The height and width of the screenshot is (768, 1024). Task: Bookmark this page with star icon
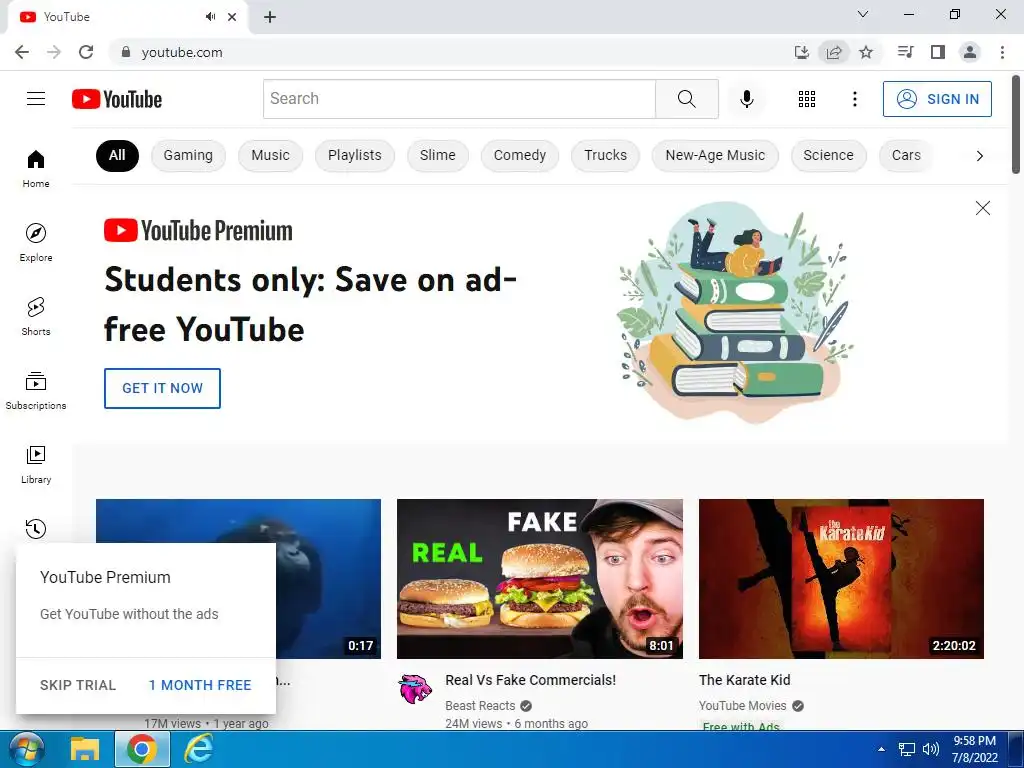pyautogui.click(x=866, y=52)
